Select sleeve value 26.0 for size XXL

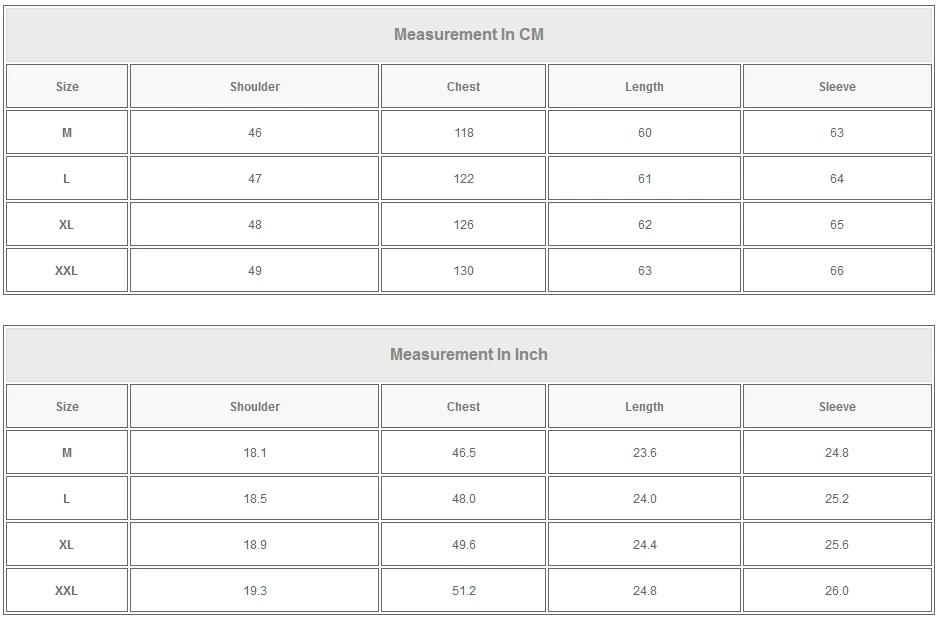[x=837, y=591]
